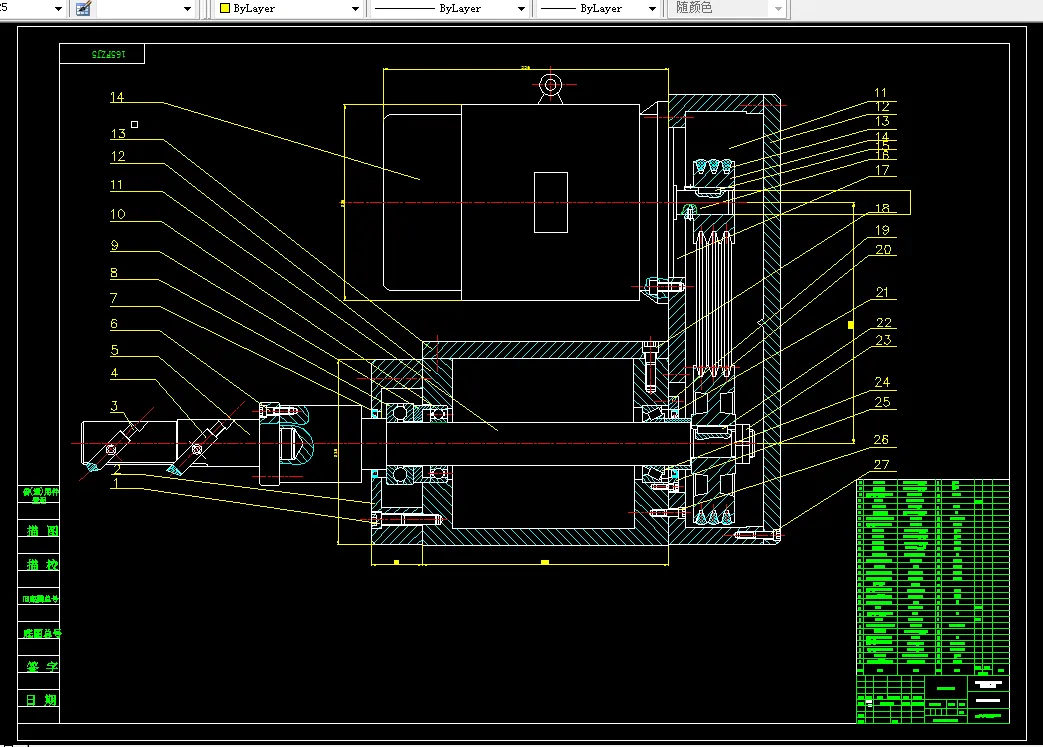Select part callout number 24
Screen dimensions: 1043x747
coord(882,382)
